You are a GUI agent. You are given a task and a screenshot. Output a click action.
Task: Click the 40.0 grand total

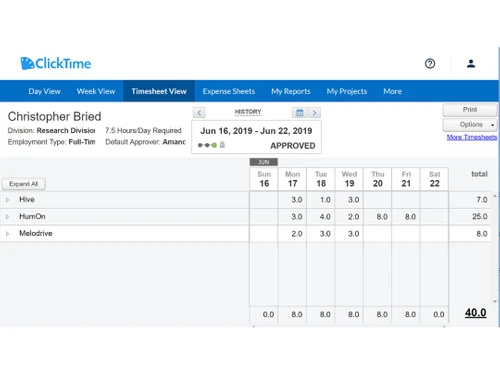(475, 313)
